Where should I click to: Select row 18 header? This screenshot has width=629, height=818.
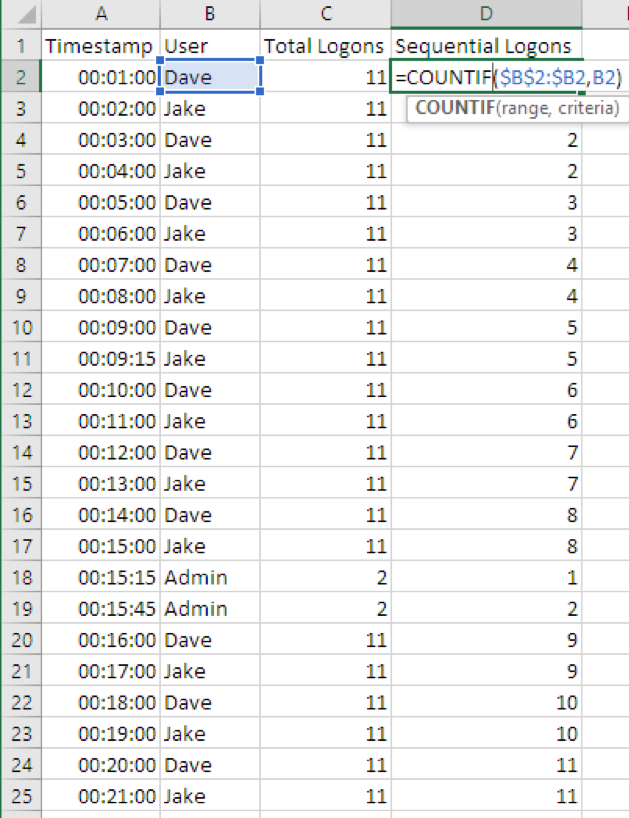tap(21, 577)
